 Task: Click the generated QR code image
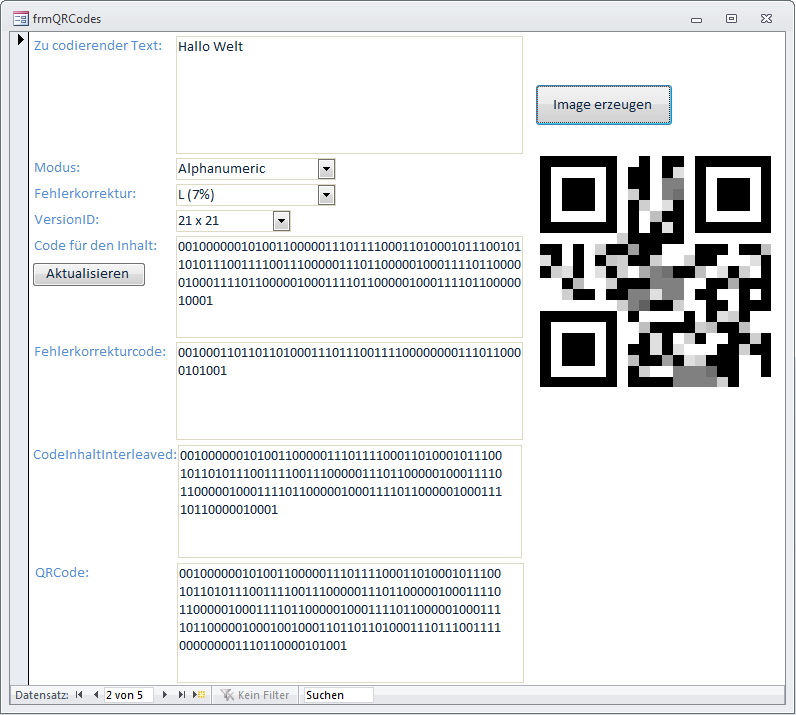[655, 272]
